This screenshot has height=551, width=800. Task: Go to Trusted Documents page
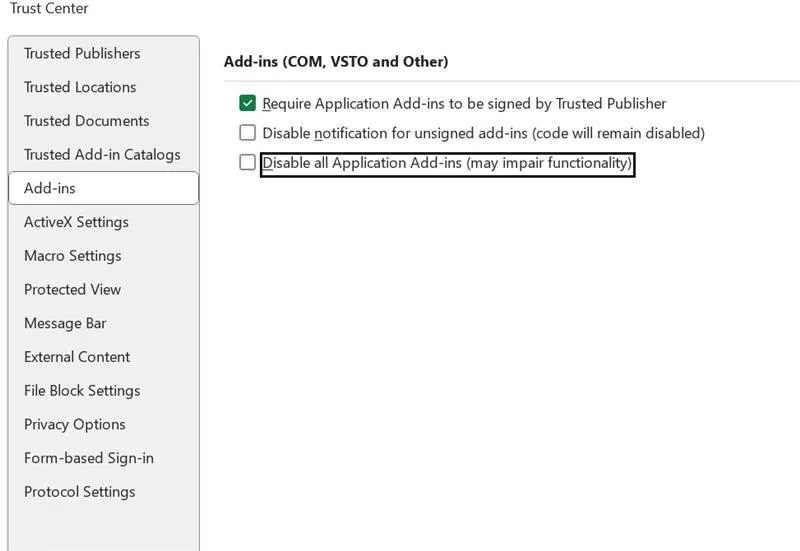point(104,121)
